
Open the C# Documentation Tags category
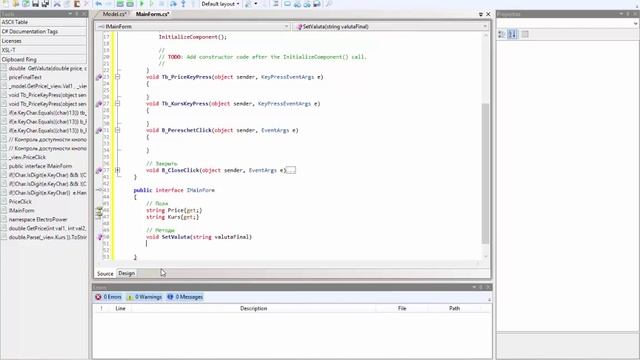[x=43, y=31]
